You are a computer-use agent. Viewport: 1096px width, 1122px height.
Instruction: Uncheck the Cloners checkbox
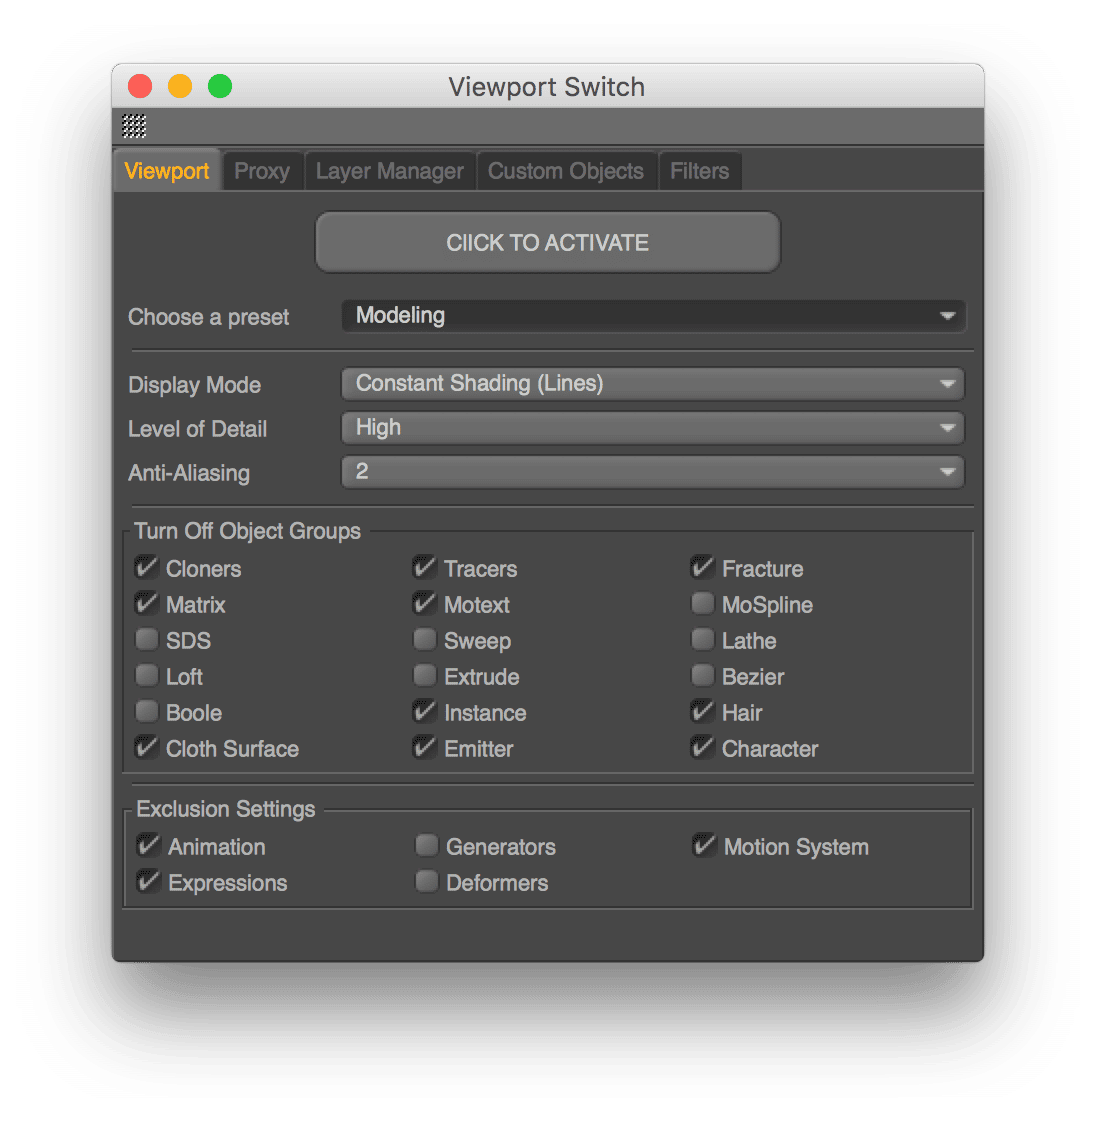(x=147, y=568)
